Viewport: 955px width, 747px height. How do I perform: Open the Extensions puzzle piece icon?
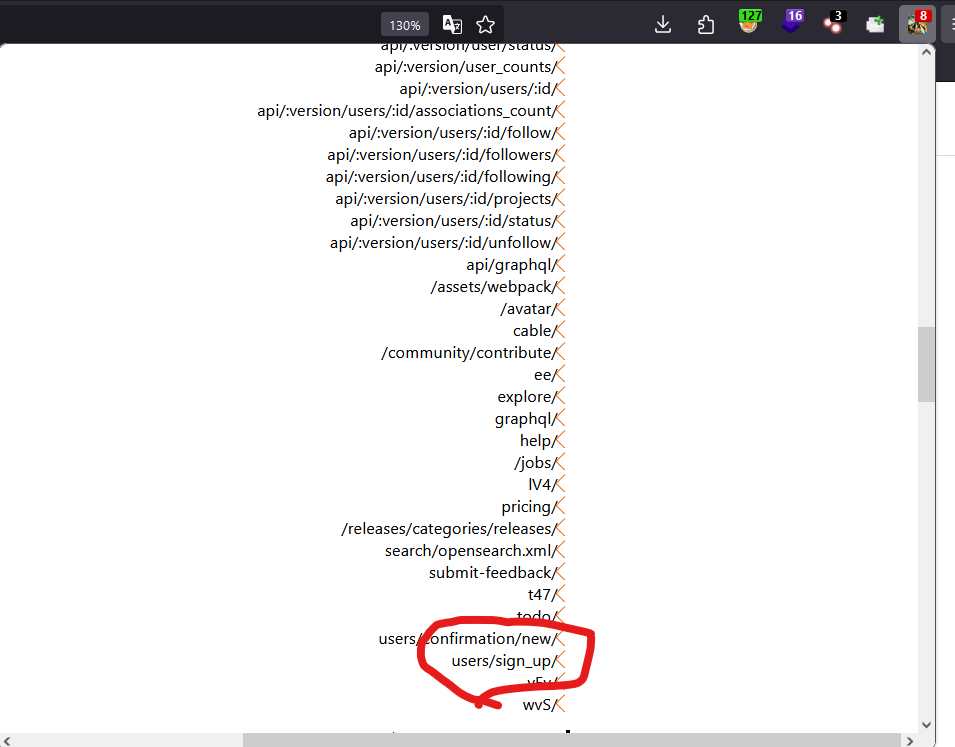(705, 23)
